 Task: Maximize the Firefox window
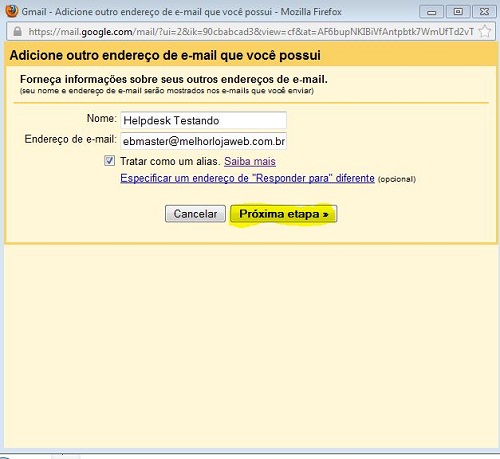(458, 12)
